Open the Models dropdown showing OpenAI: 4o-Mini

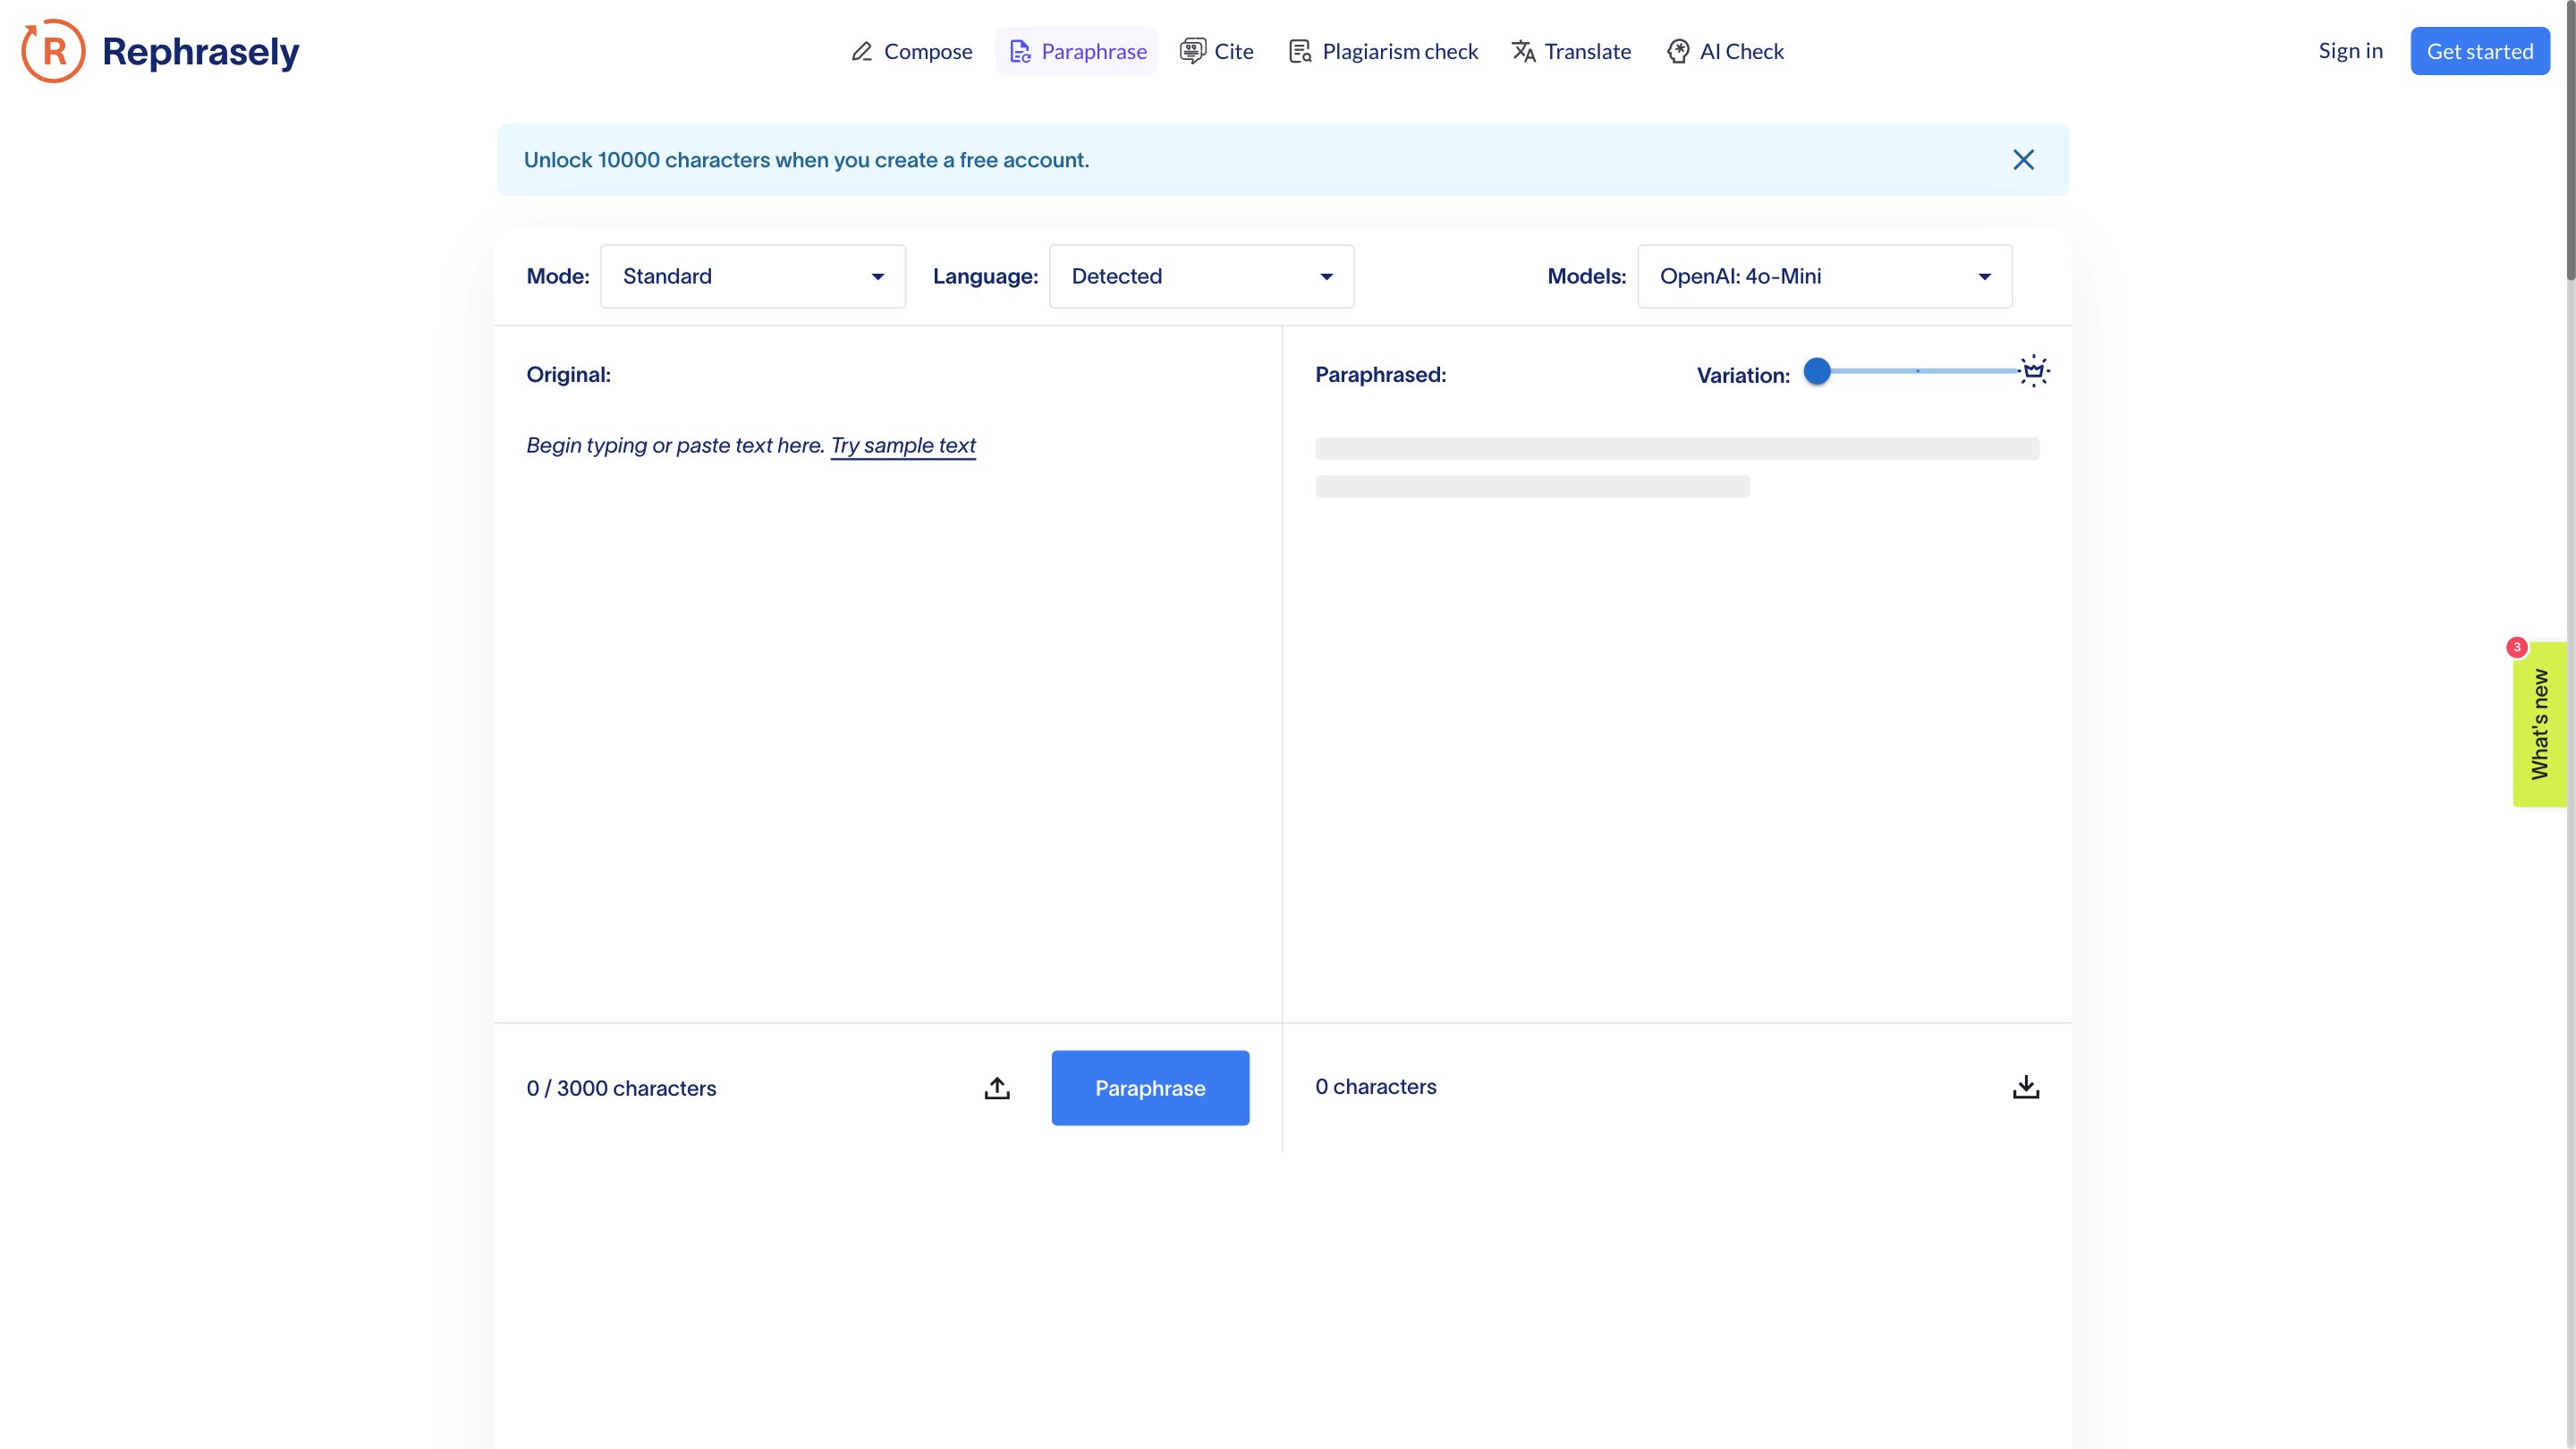point(1823,276)
